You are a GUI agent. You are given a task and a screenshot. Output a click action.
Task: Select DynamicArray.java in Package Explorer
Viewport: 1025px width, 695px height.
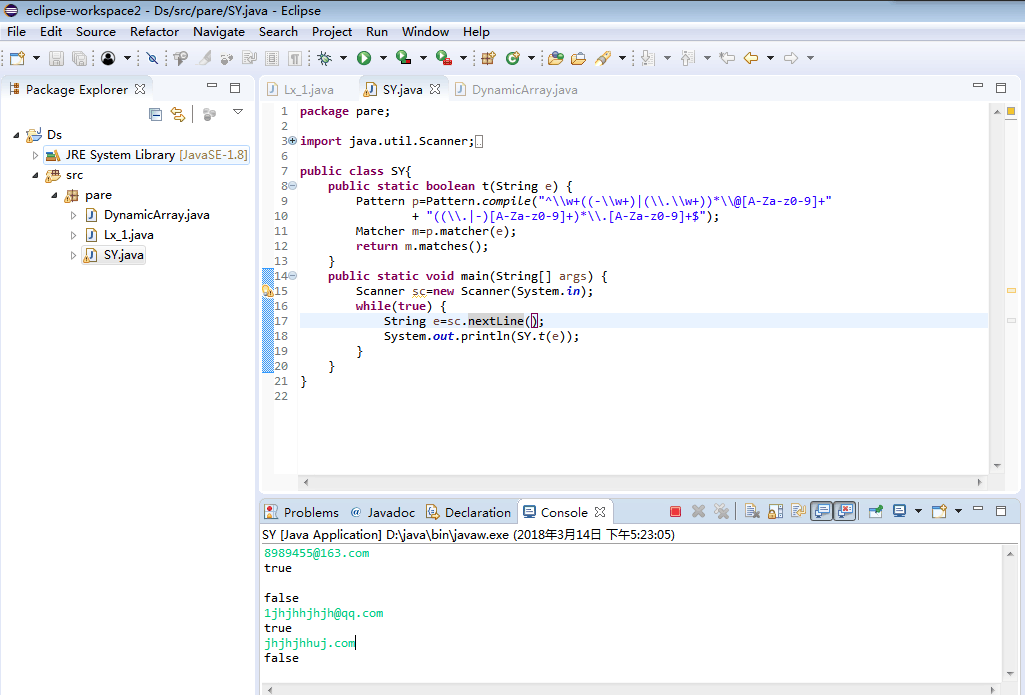[x=156, y=215]
